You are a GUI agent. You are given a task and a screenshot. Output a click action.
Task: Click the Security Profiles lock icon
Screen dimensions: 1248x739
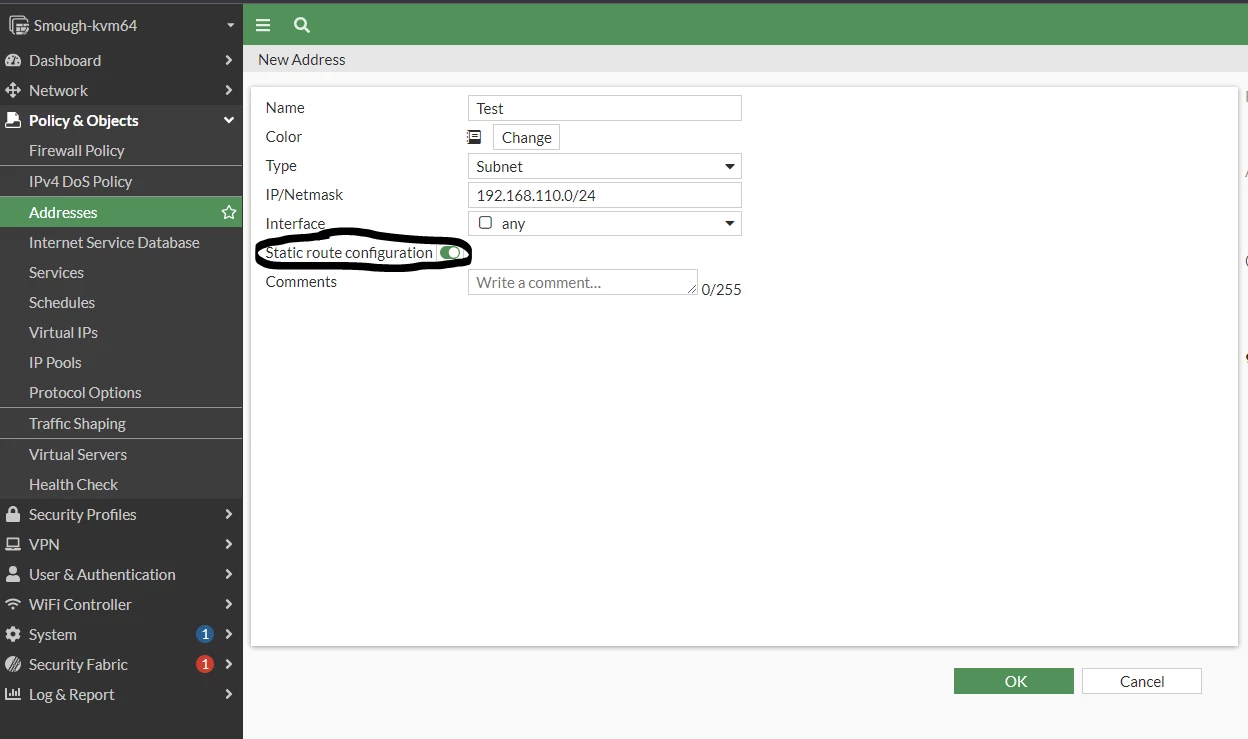(13, 514)
